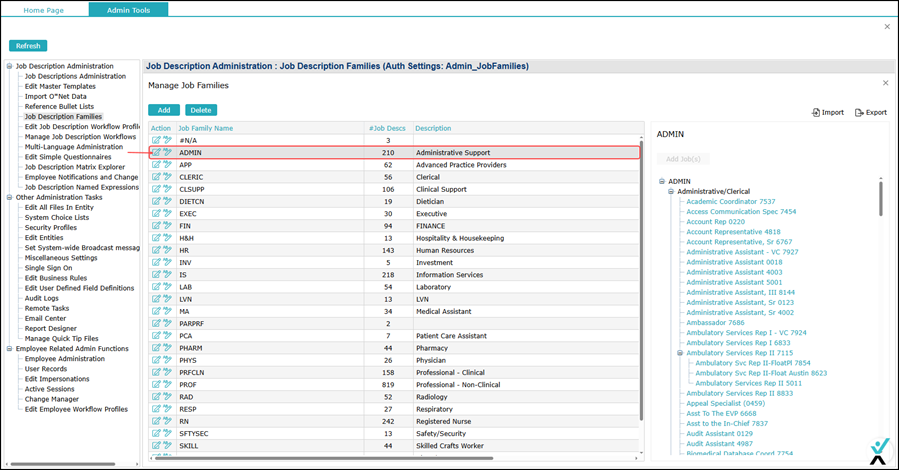Click the text-pencil icon in the HR row
The width and height of the screenshot is (899, 470).
pyautogui.click(x=167, y=250)
